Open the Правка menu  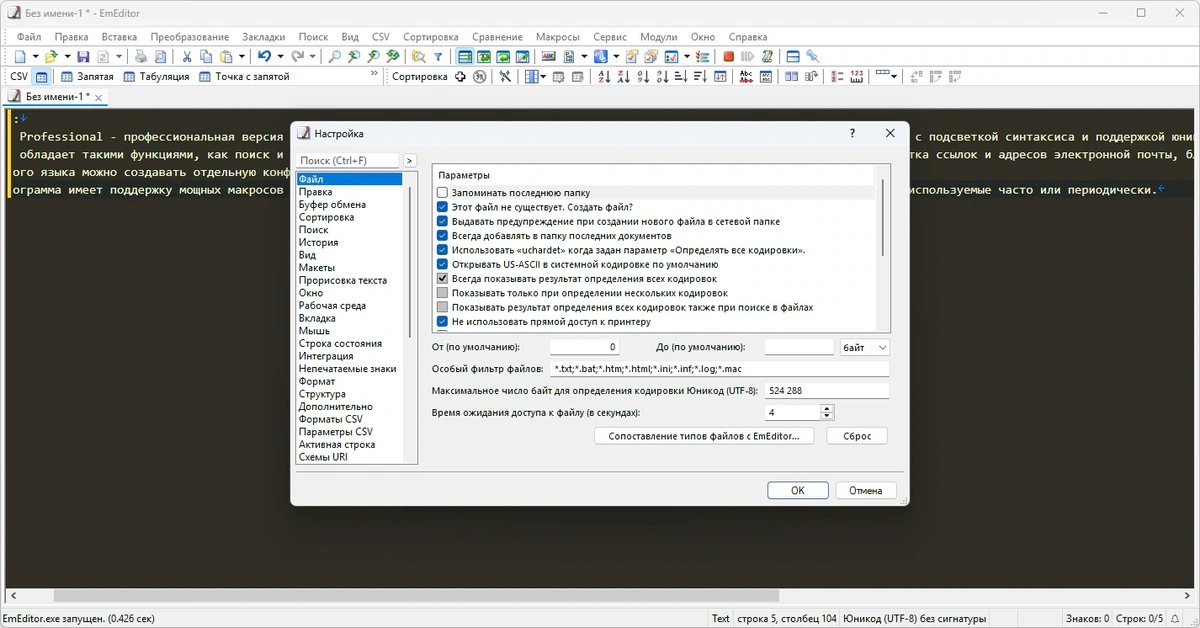tap(72, 37)
